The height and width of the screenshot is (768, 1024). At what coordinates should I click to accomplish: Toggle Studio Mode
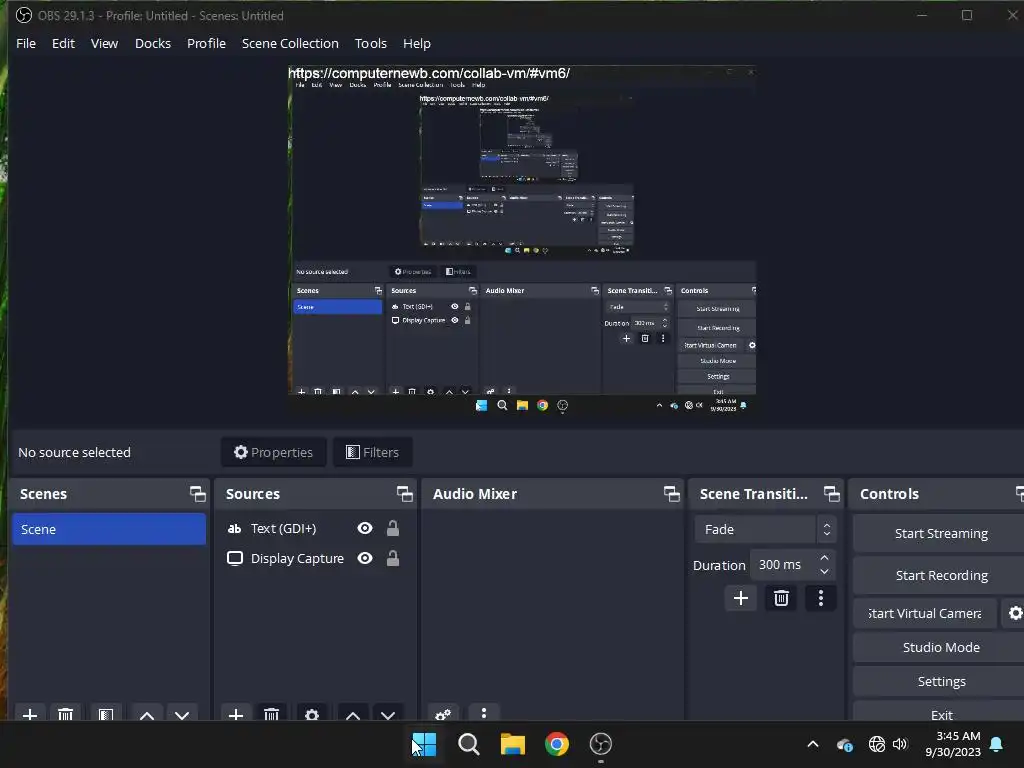point(940,647)
